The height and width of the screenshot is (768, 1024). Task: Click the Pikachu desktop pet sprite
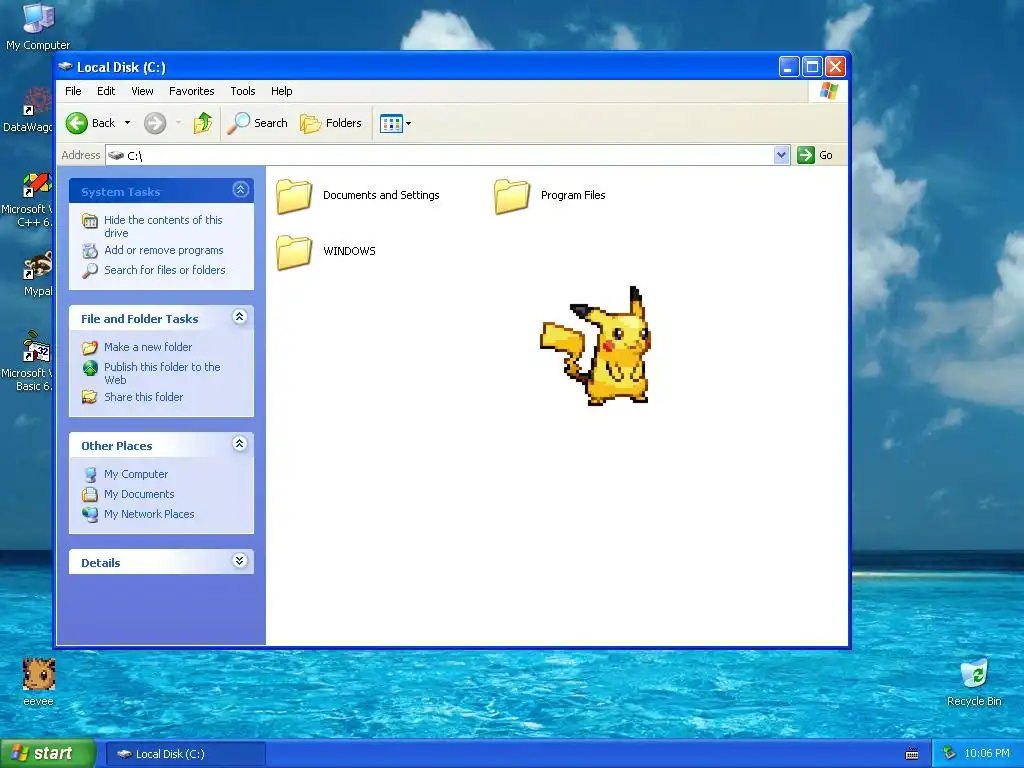point(596,346)
